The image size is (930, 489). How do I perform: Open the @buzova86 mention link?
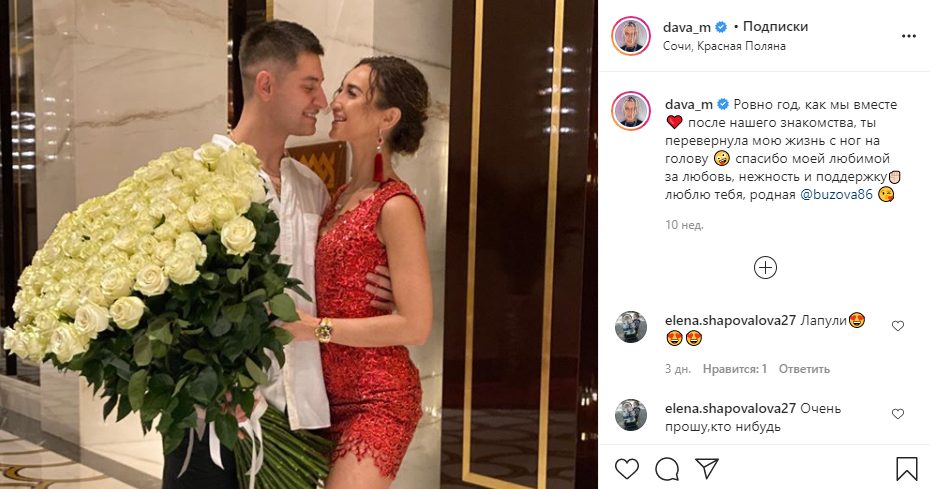point(836,195)
